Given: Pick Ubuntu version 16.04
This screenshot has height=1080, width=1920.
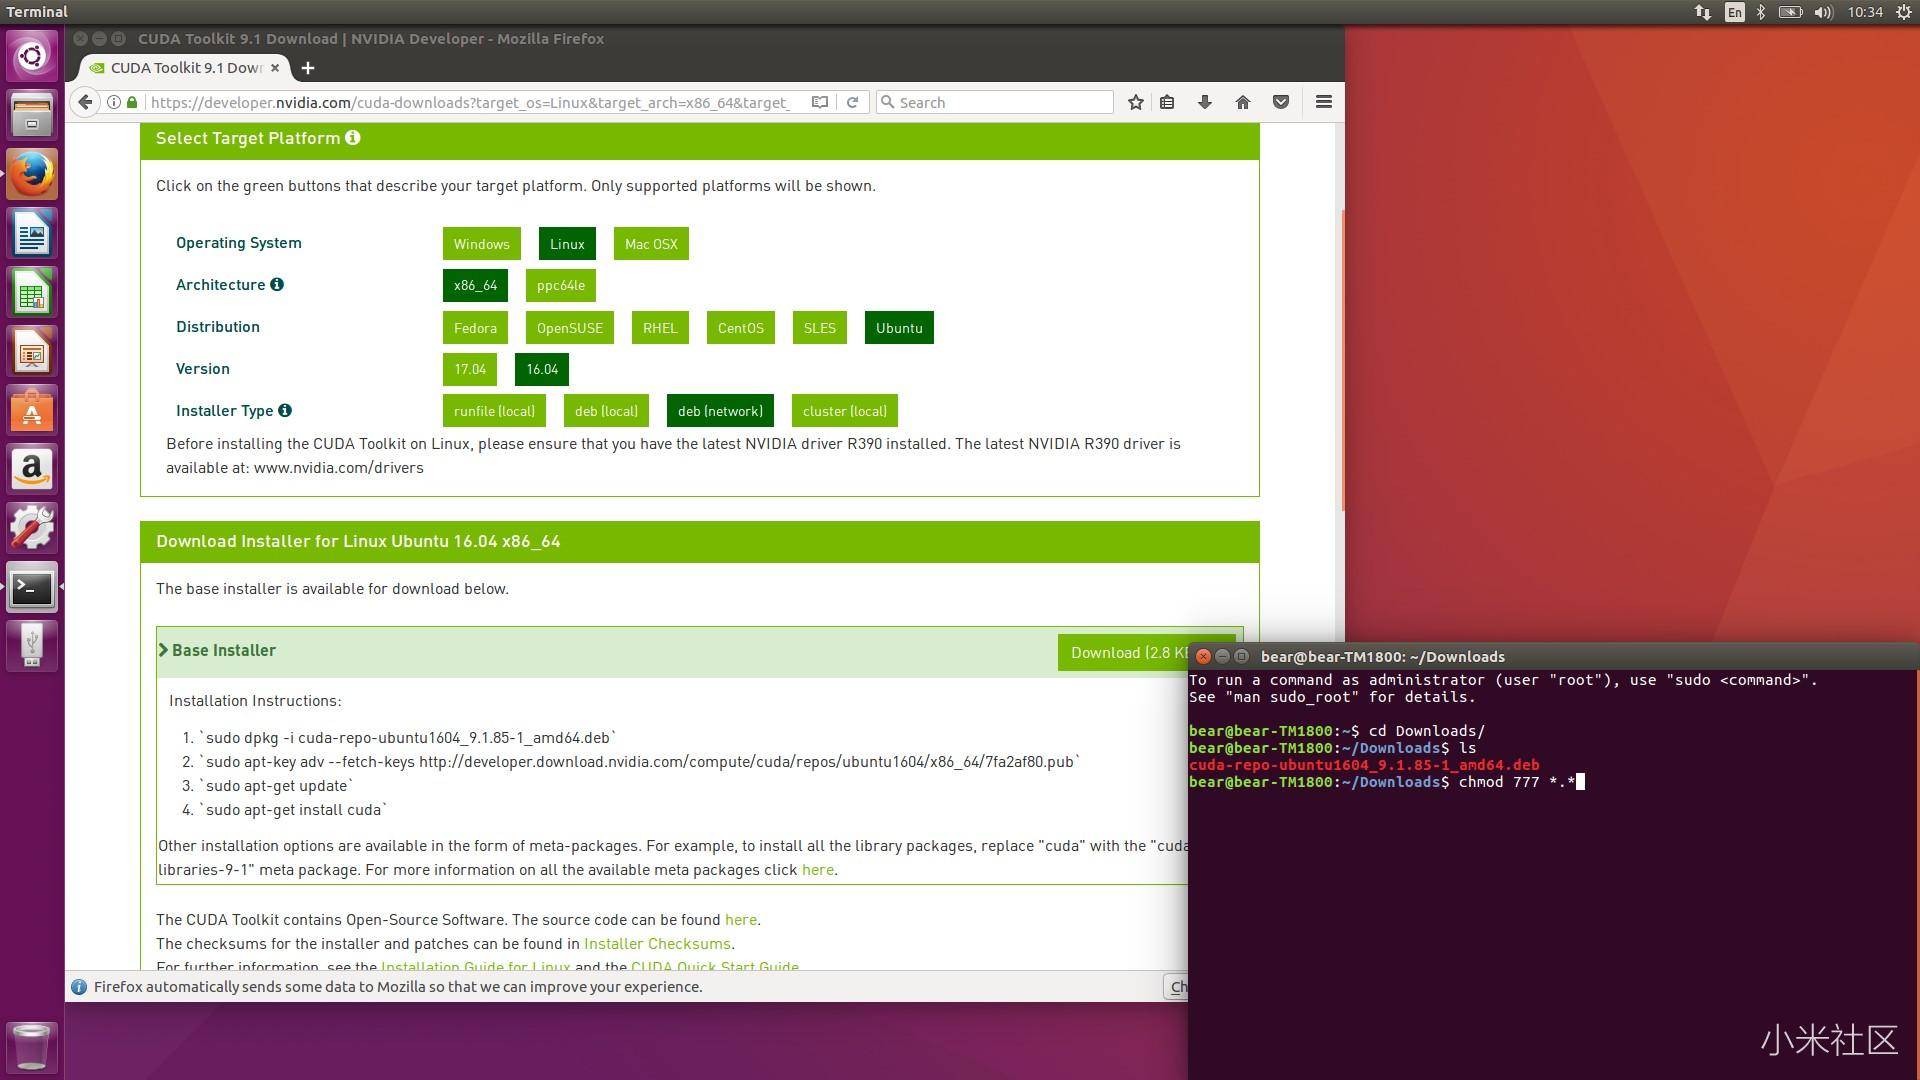Looking at the screenshot, I should click(x=542, y=369).
